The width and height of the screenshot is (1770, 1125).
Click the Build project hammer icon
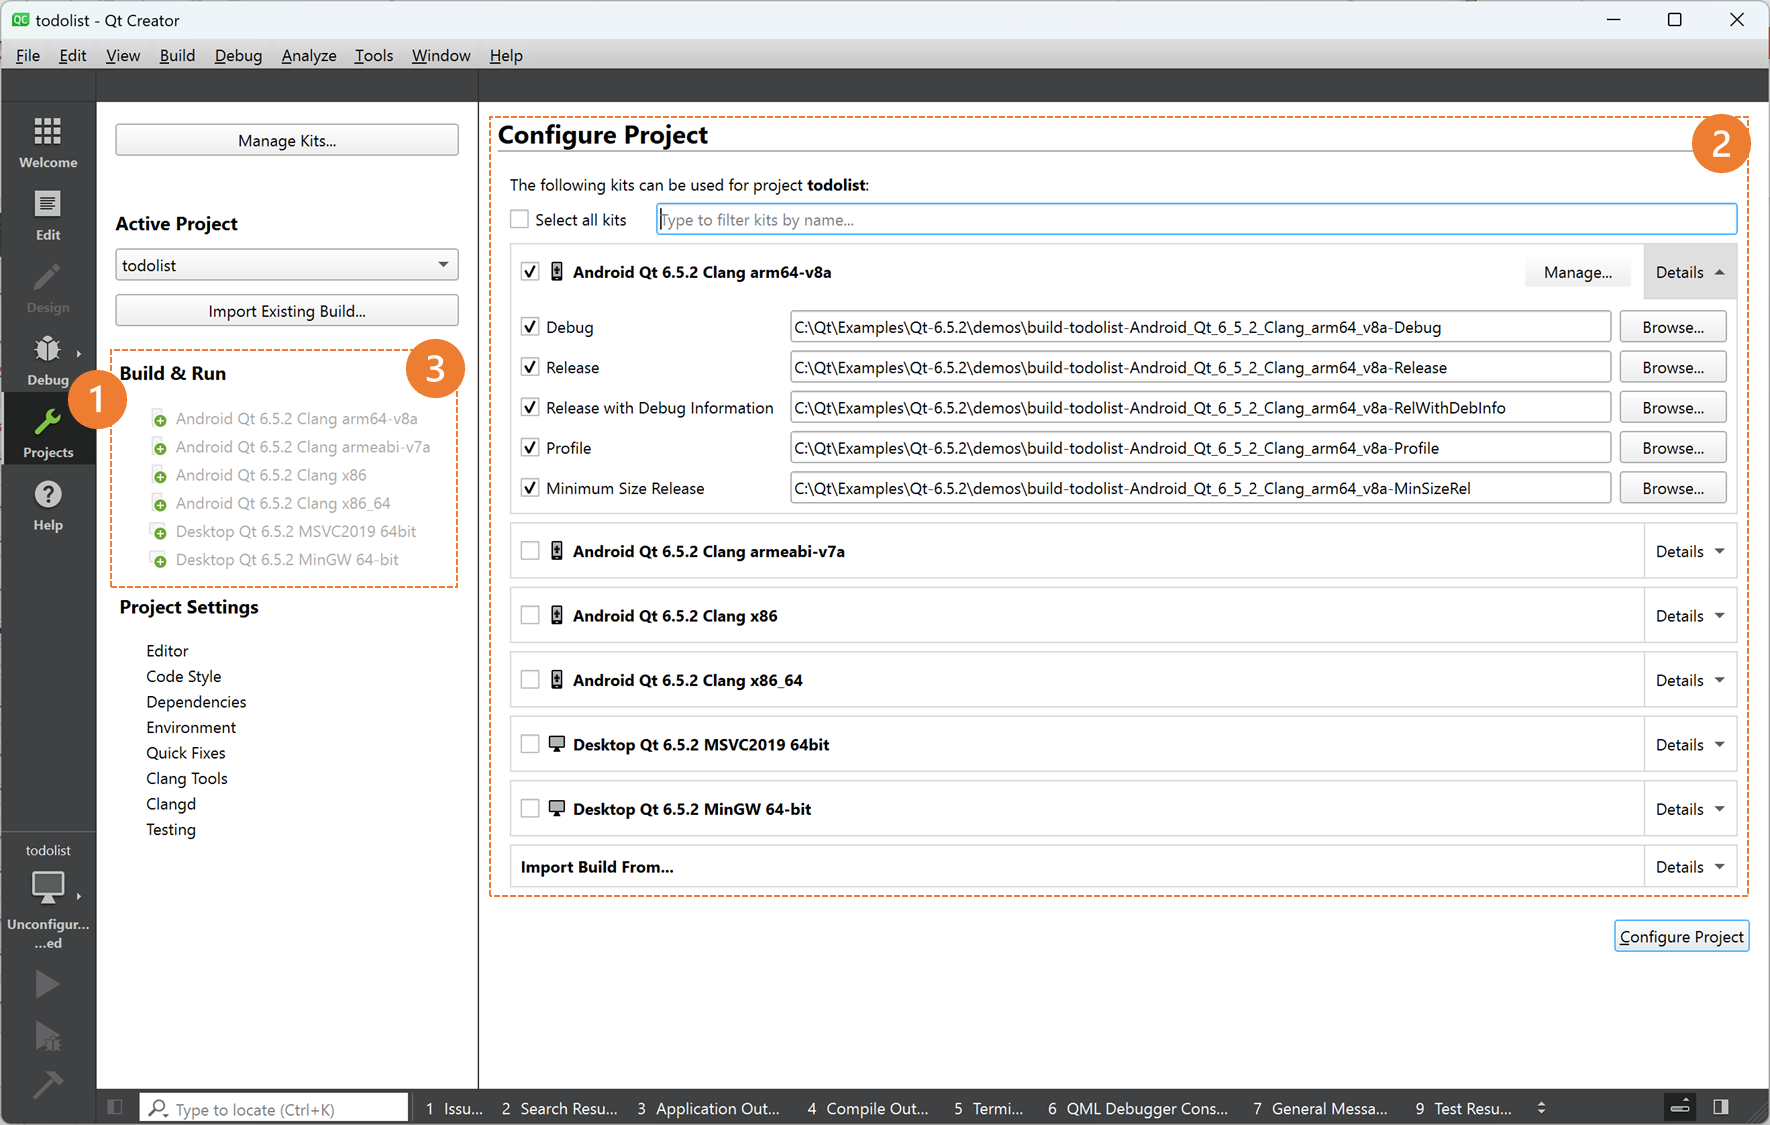point(47,1085)
